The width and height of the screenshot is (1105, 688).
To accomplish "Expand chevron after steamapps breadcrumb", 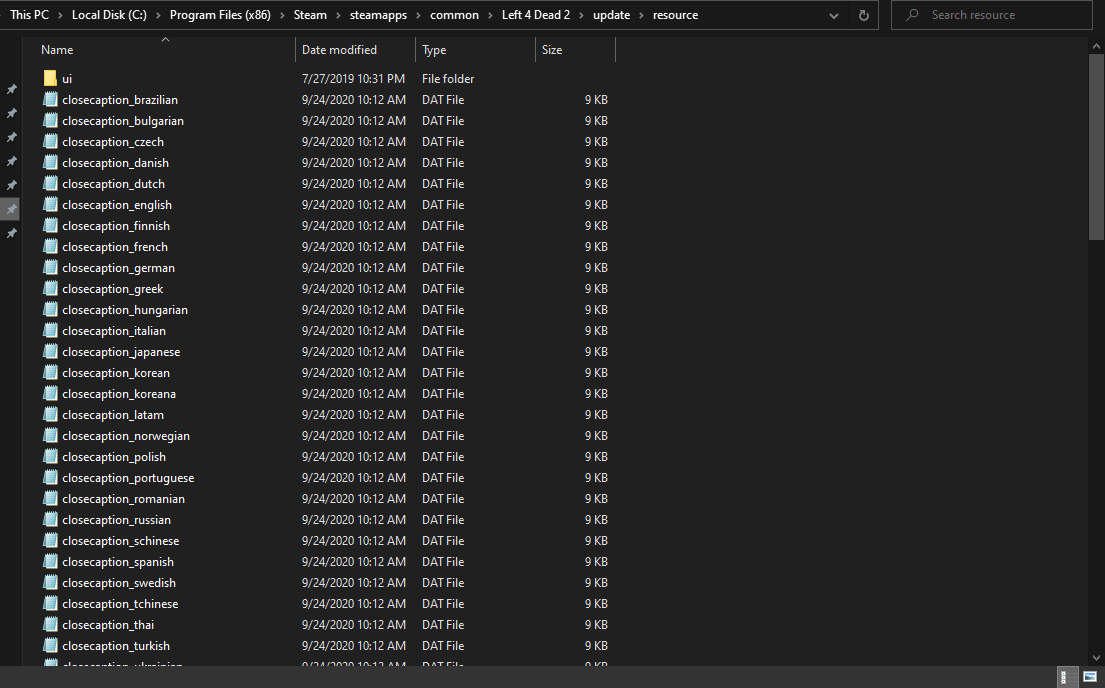I will [419, 15].
